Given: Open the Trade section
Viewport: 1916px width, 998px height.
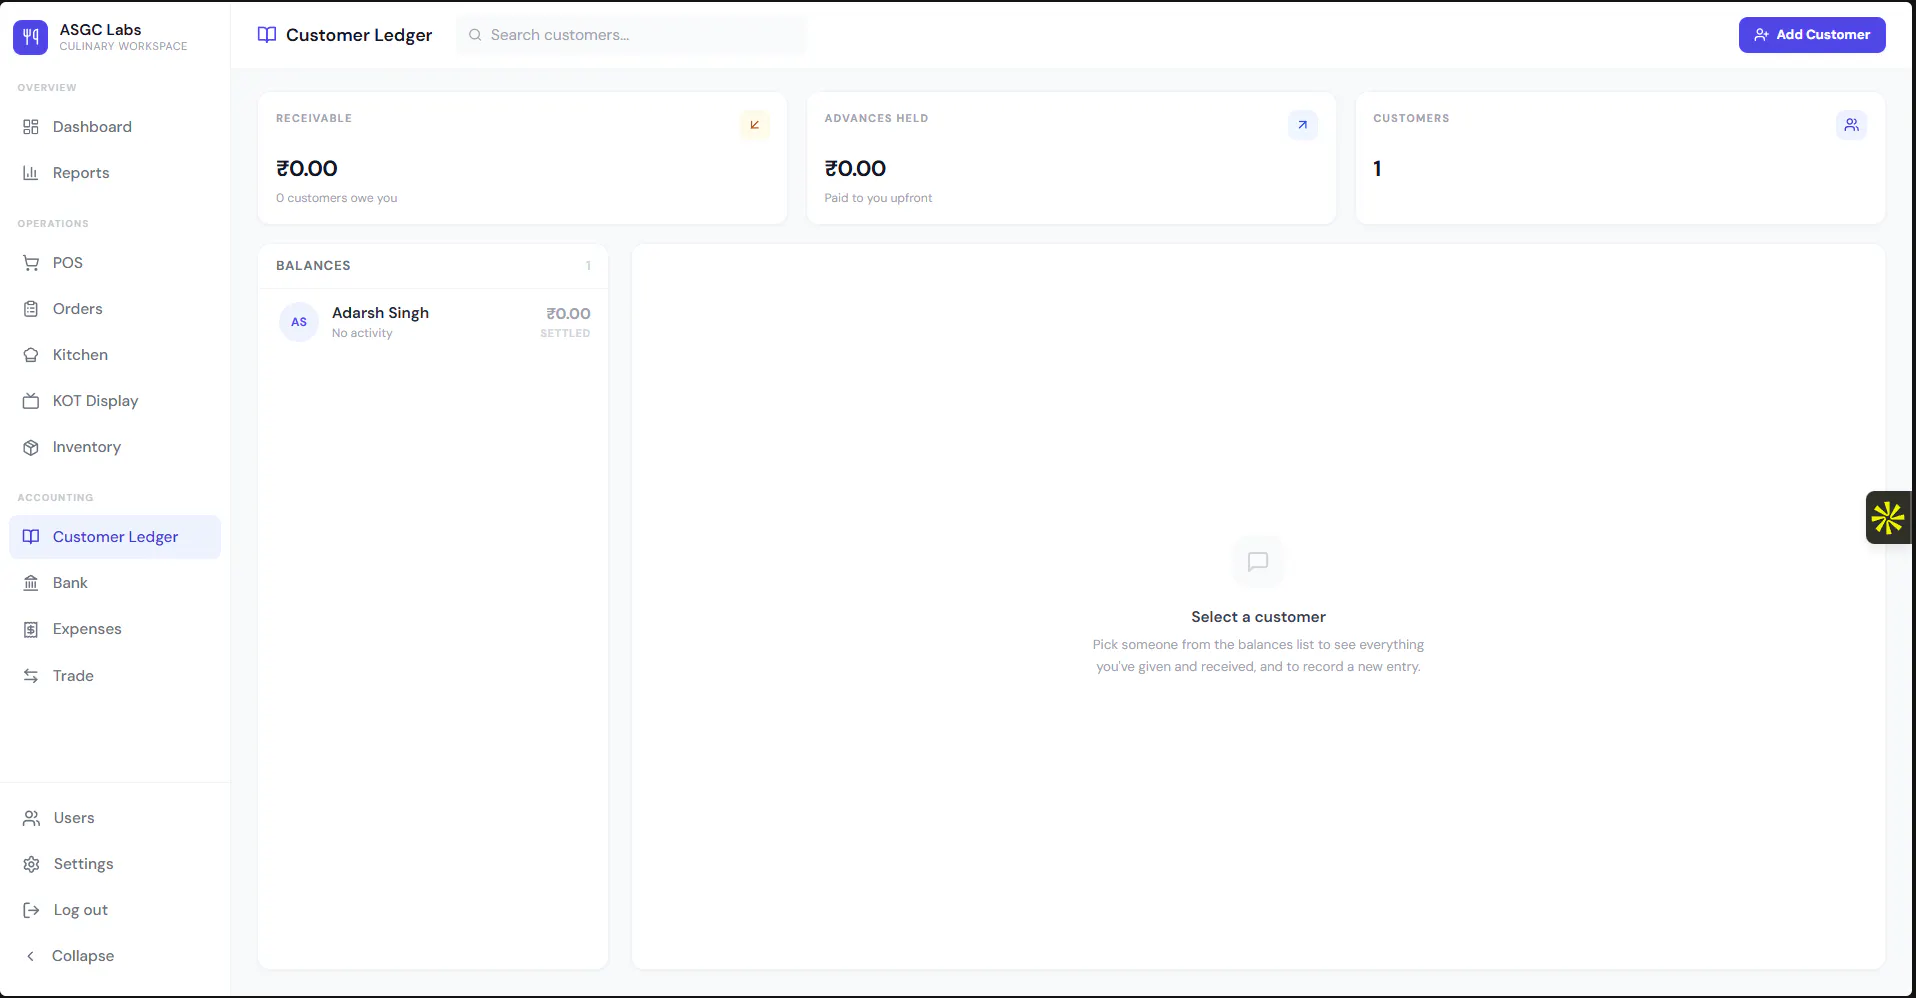Looking at the screenshot, I should (115, 676).
